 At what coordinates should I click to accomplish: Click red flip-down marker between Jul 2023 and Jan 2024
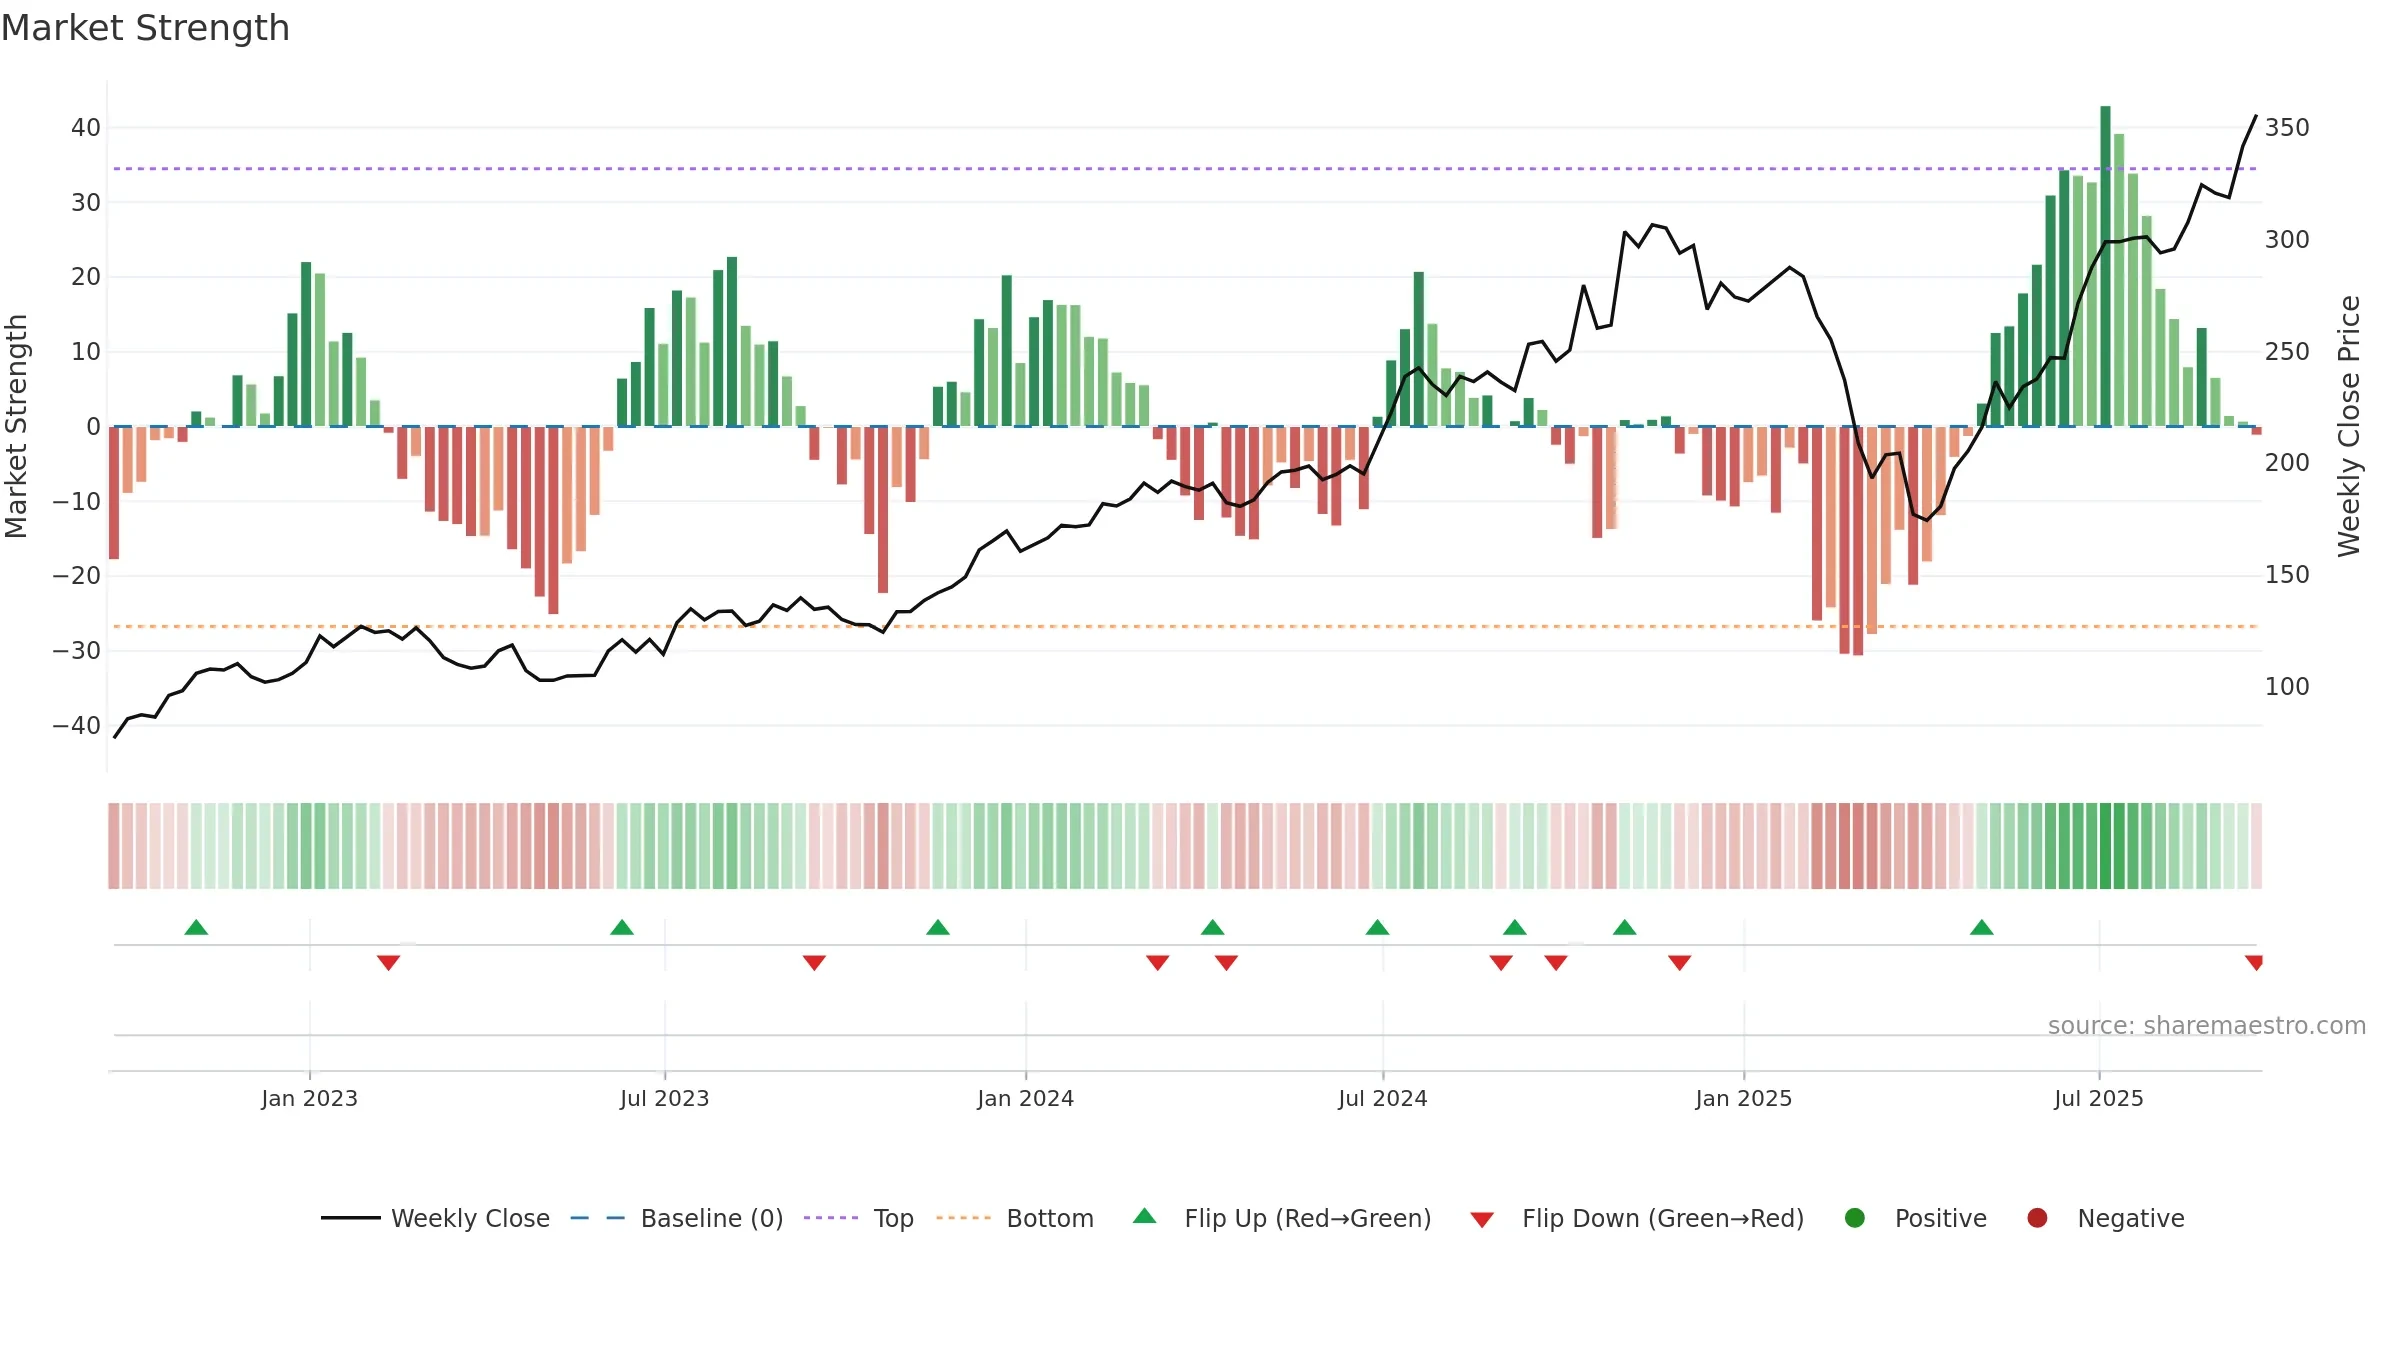(814, 963)
